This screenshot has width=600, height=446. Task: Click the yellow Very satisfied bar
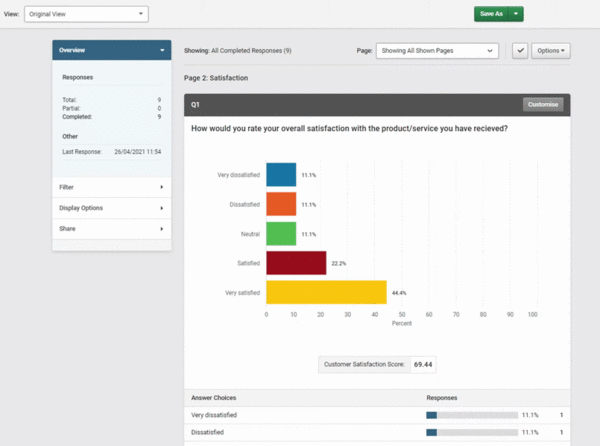tap(326, 292)
